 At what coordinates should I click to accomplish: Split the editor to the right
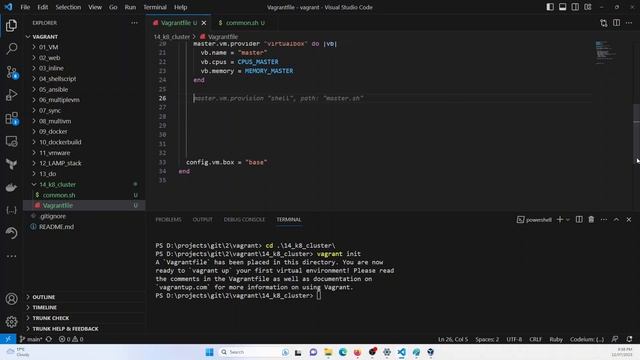pyautogui.click(x=616, y=23)
